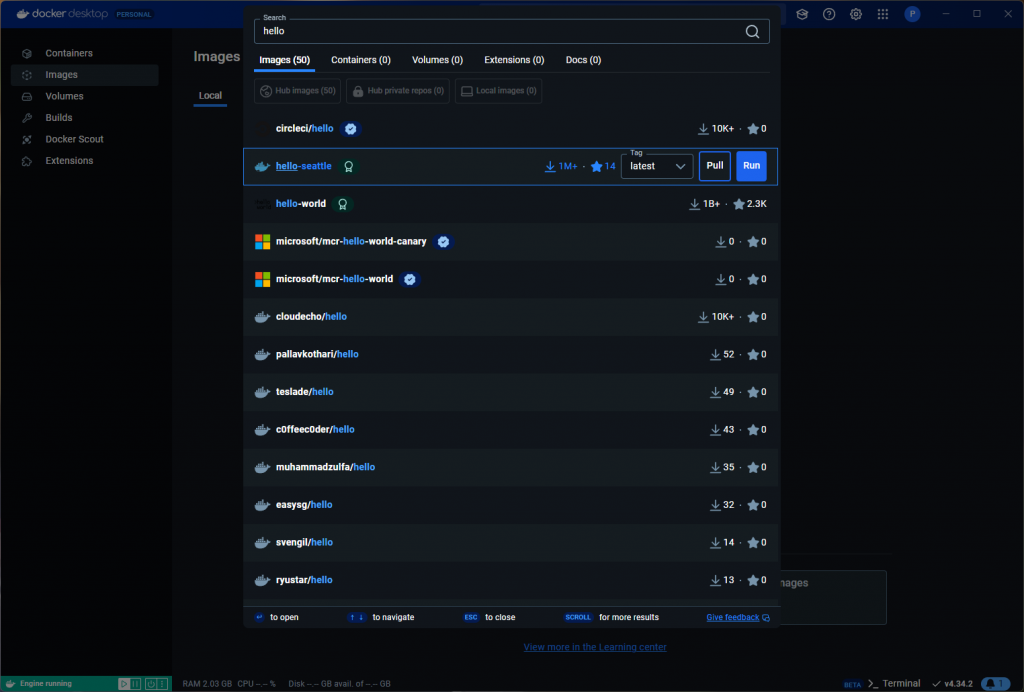This screenshot has width=1024, height=692.
Task: Click official image badge next to hello-world
Action: click(x=342, y=204)
